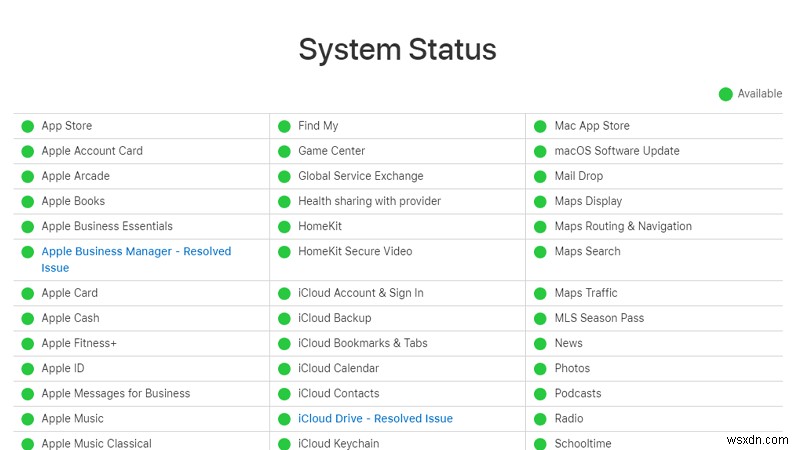Viewport: 800px width, 450px height.
Task: Click the status dot next to Game Center
Action: [x=284, y=152]
